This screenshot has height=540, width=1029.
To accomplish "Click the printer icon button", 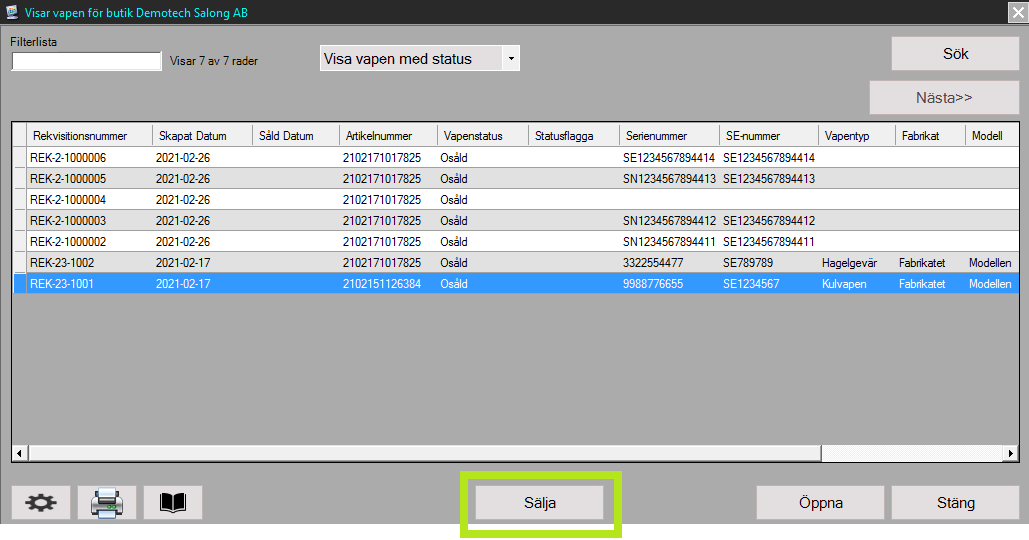I will [x=107, y=503].
